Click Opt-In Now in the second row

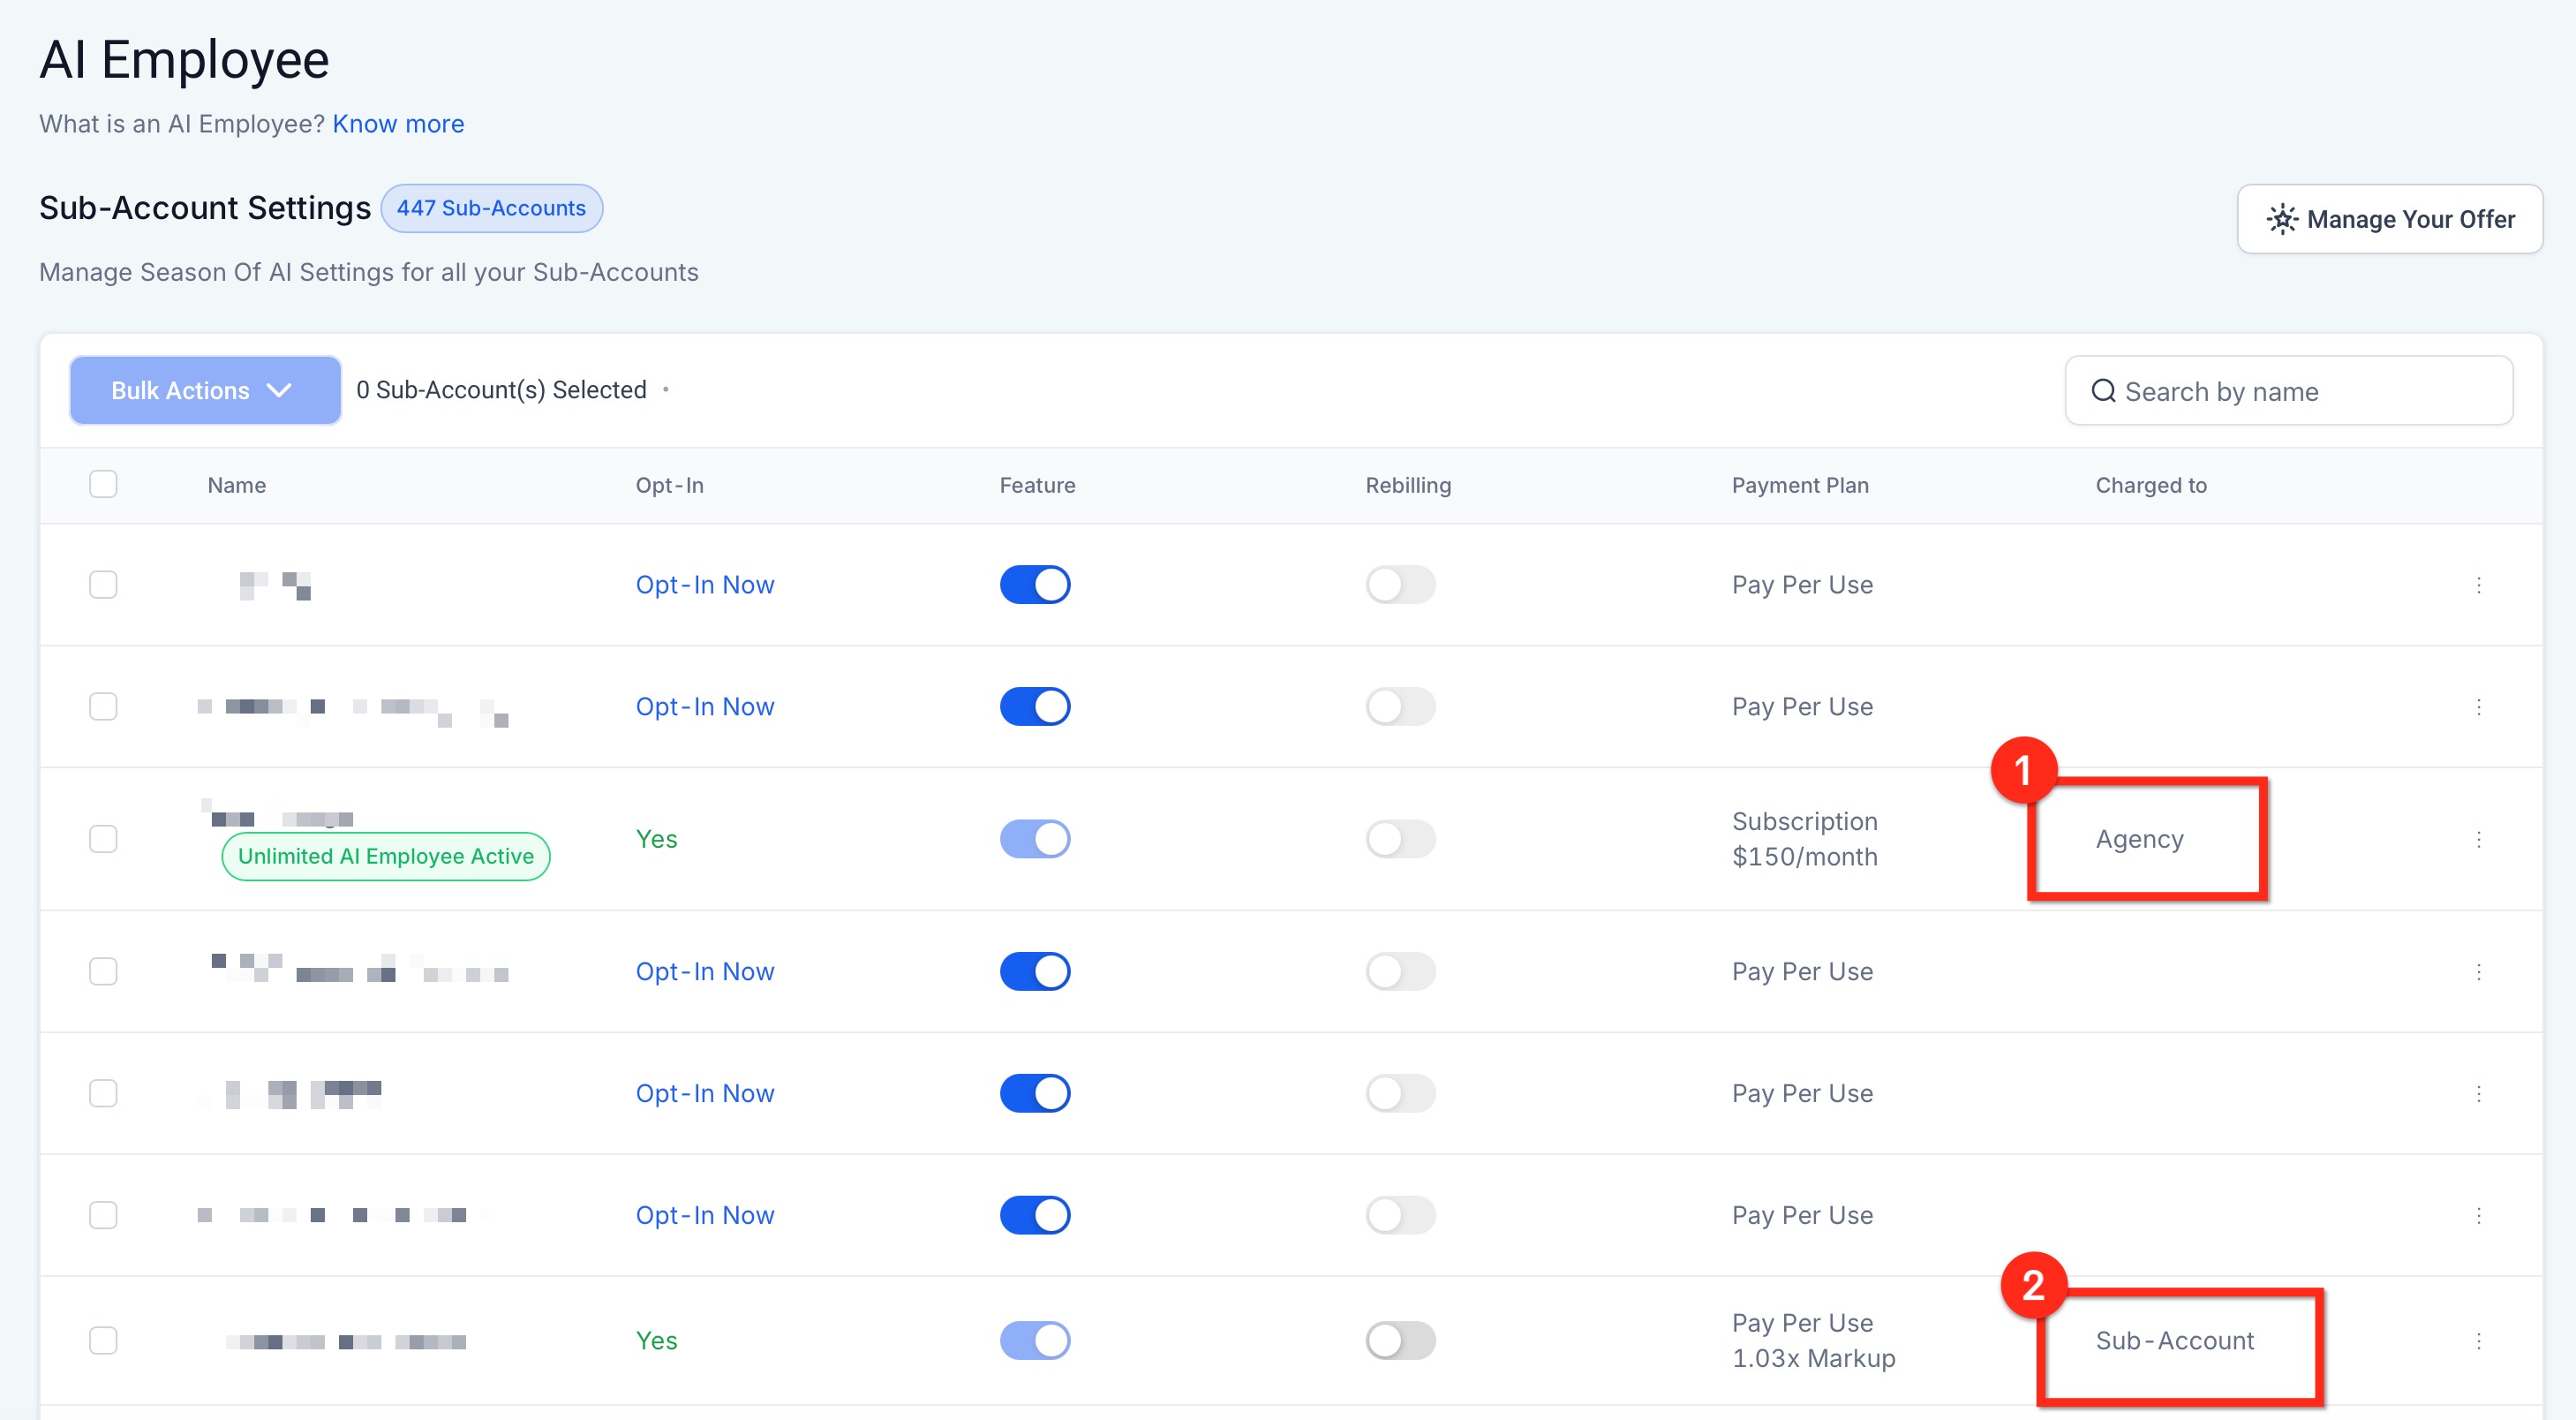point(704,707)
